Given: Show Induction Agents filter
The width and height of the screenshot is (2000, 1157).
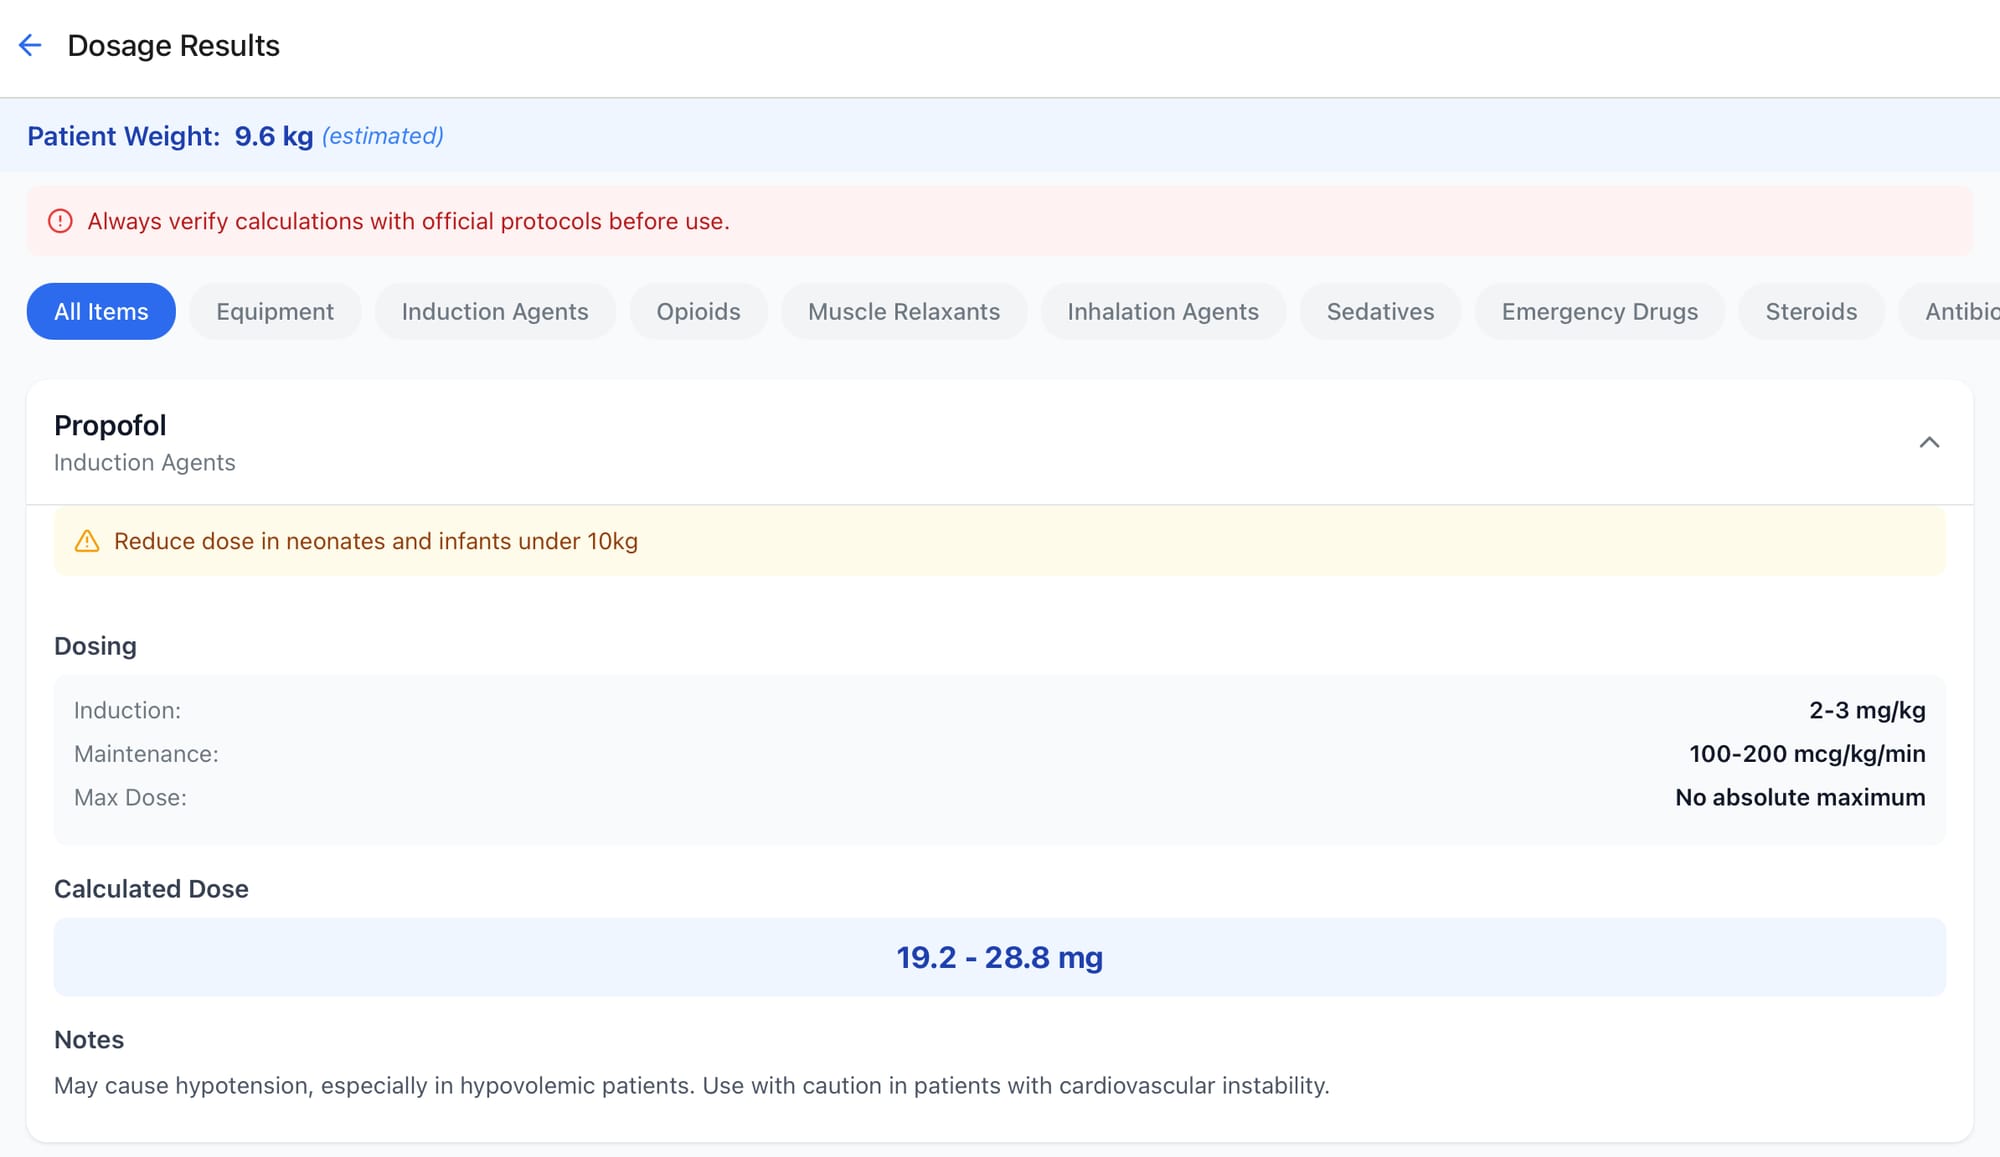Looking at the screenshot, I should click(x=495, y=312).
